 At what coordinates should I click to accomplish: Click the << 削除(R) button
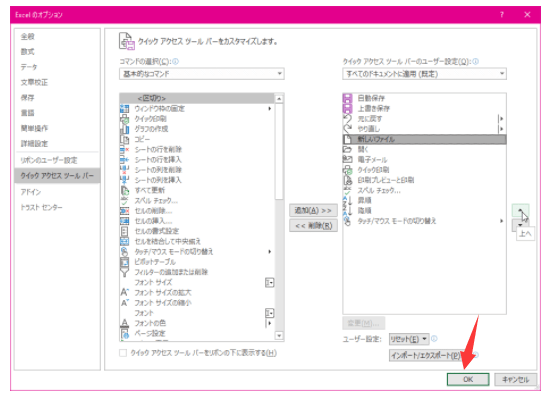(313, 226)
